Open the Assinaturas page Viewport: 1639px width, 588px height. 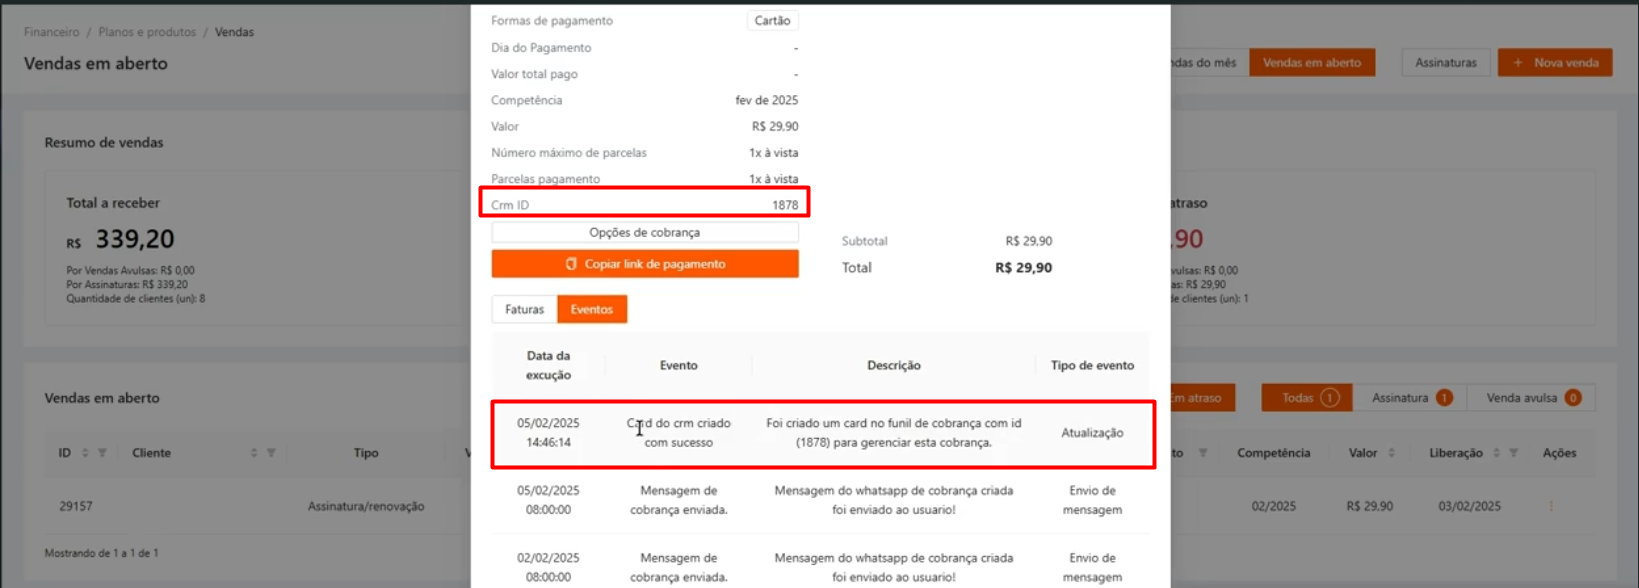point(1445,63)
